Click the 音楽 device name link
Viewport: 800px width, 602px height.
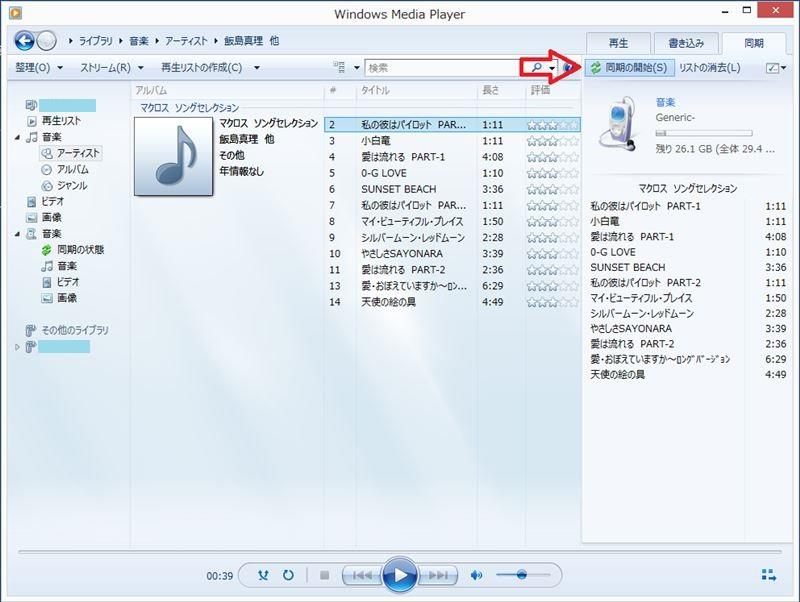[665, 102]
